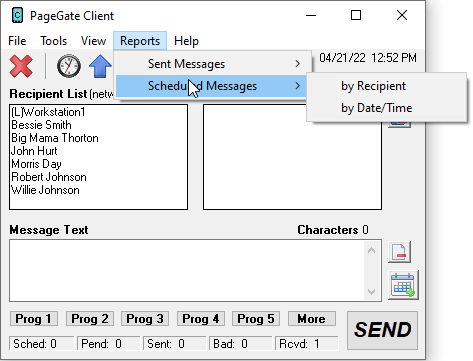This screenshot has height=361, width=473.
Task: Open the File menu
Action: pos(17,41)
